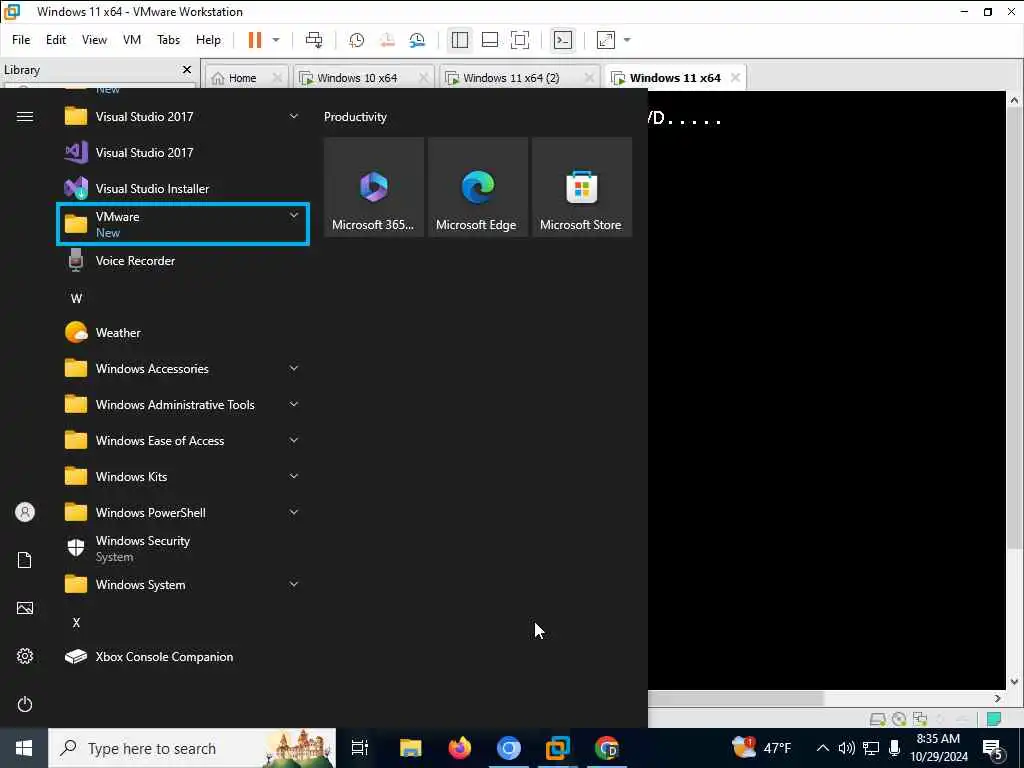
Task: Click the guest Windows Start button
Action: tap(24, 748)
